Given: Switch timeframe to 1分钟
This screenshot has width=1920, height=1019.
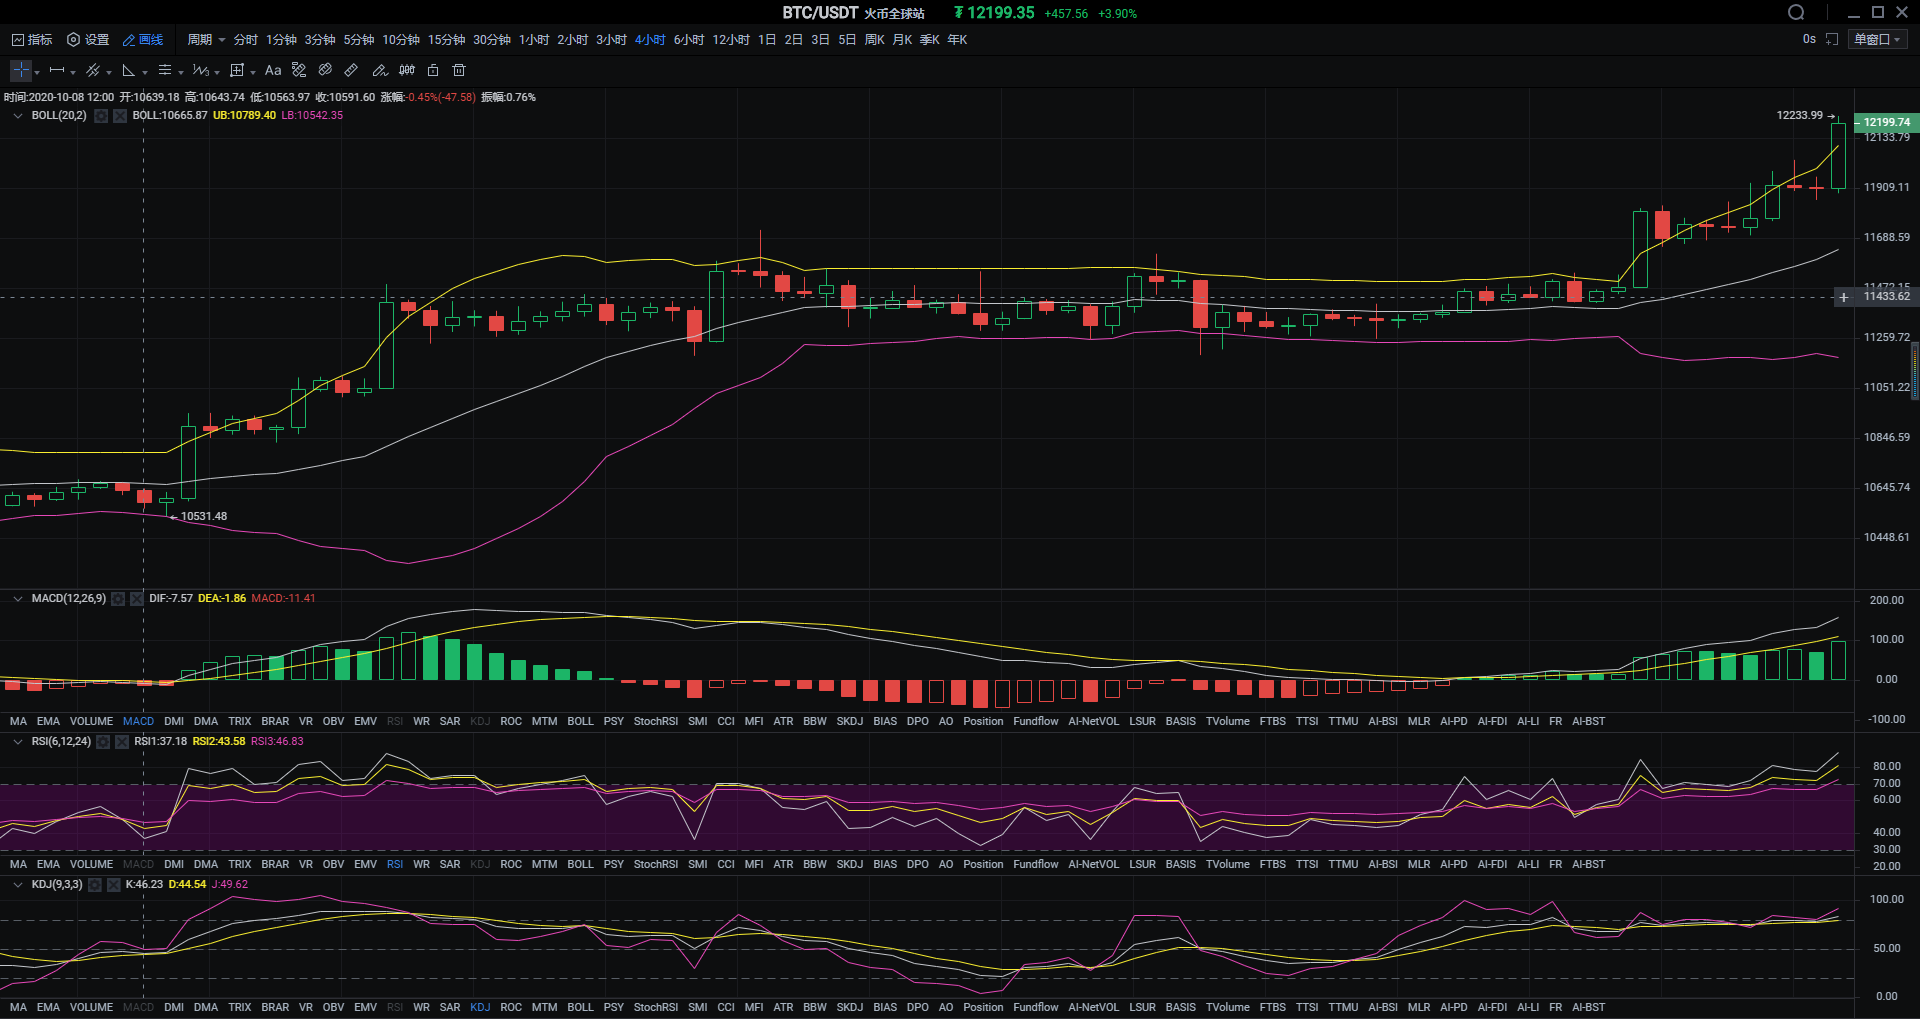Looking at the screenshot, I should click(281, 40).
